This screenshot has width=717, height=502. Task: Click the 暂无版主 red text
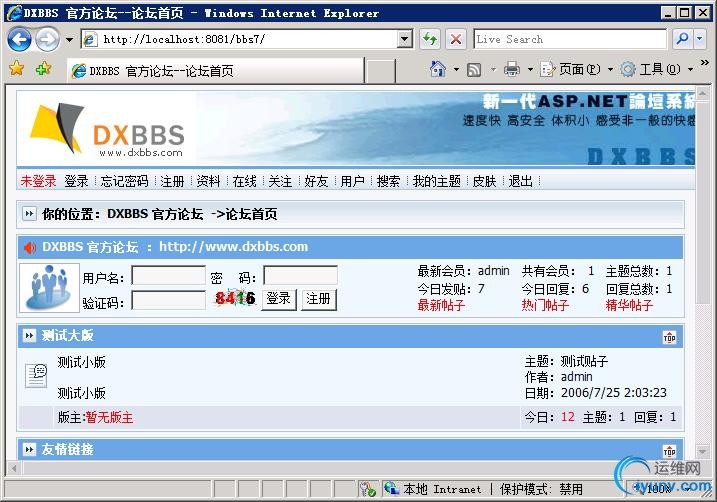tap(109, 417)
